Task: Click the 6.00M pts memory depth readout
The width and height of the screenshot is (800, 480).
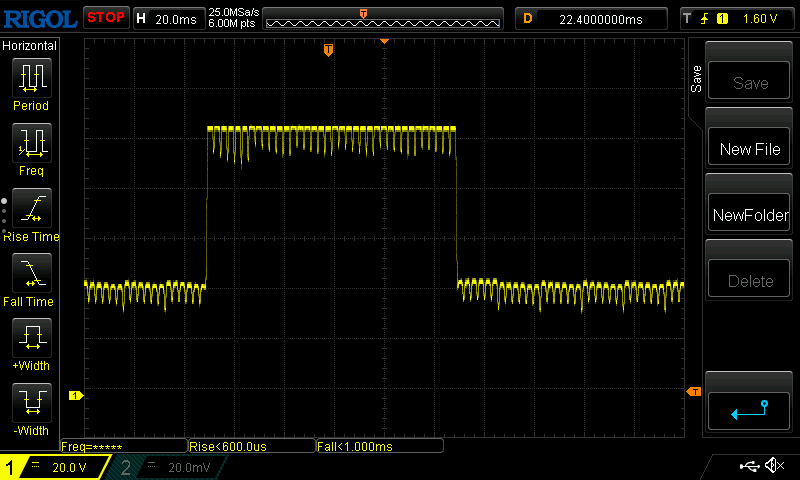Action: click(x=232, y=23)
